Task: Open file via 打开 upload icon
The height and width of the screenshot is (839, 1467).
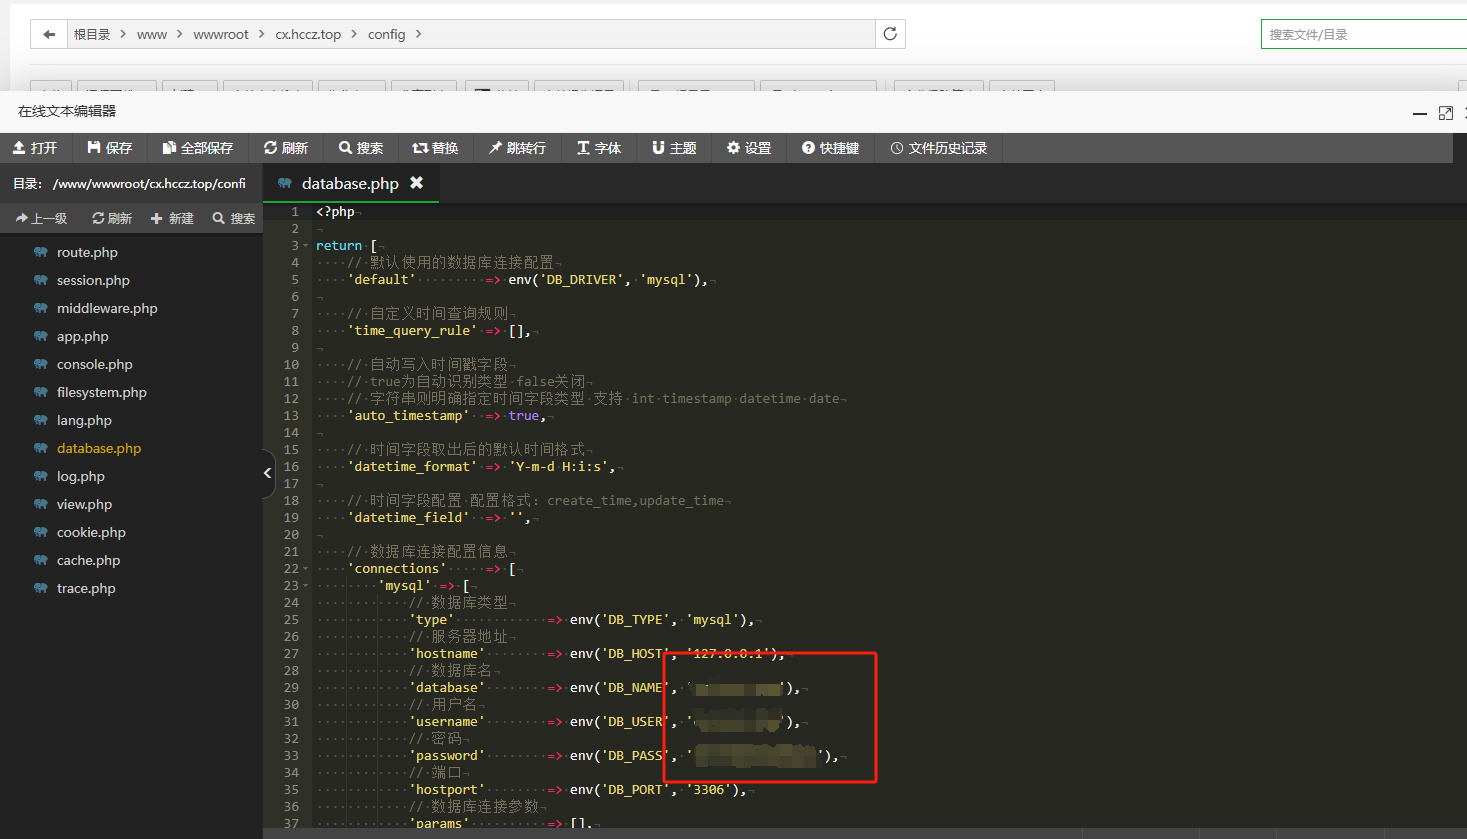Action: pyautogui.click(x=19, y=148)
